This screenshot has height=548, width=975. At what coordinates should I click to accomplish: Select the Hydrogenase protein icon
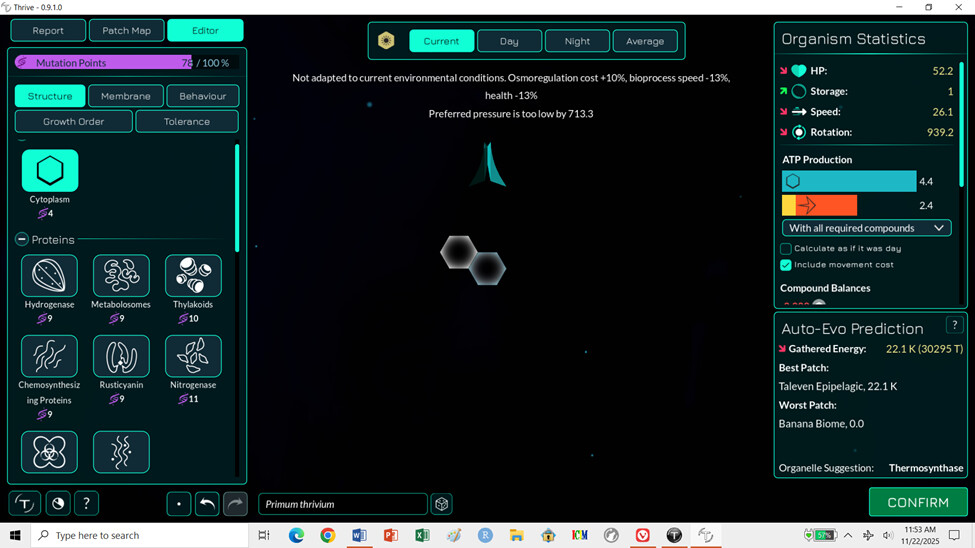(50, 276)
